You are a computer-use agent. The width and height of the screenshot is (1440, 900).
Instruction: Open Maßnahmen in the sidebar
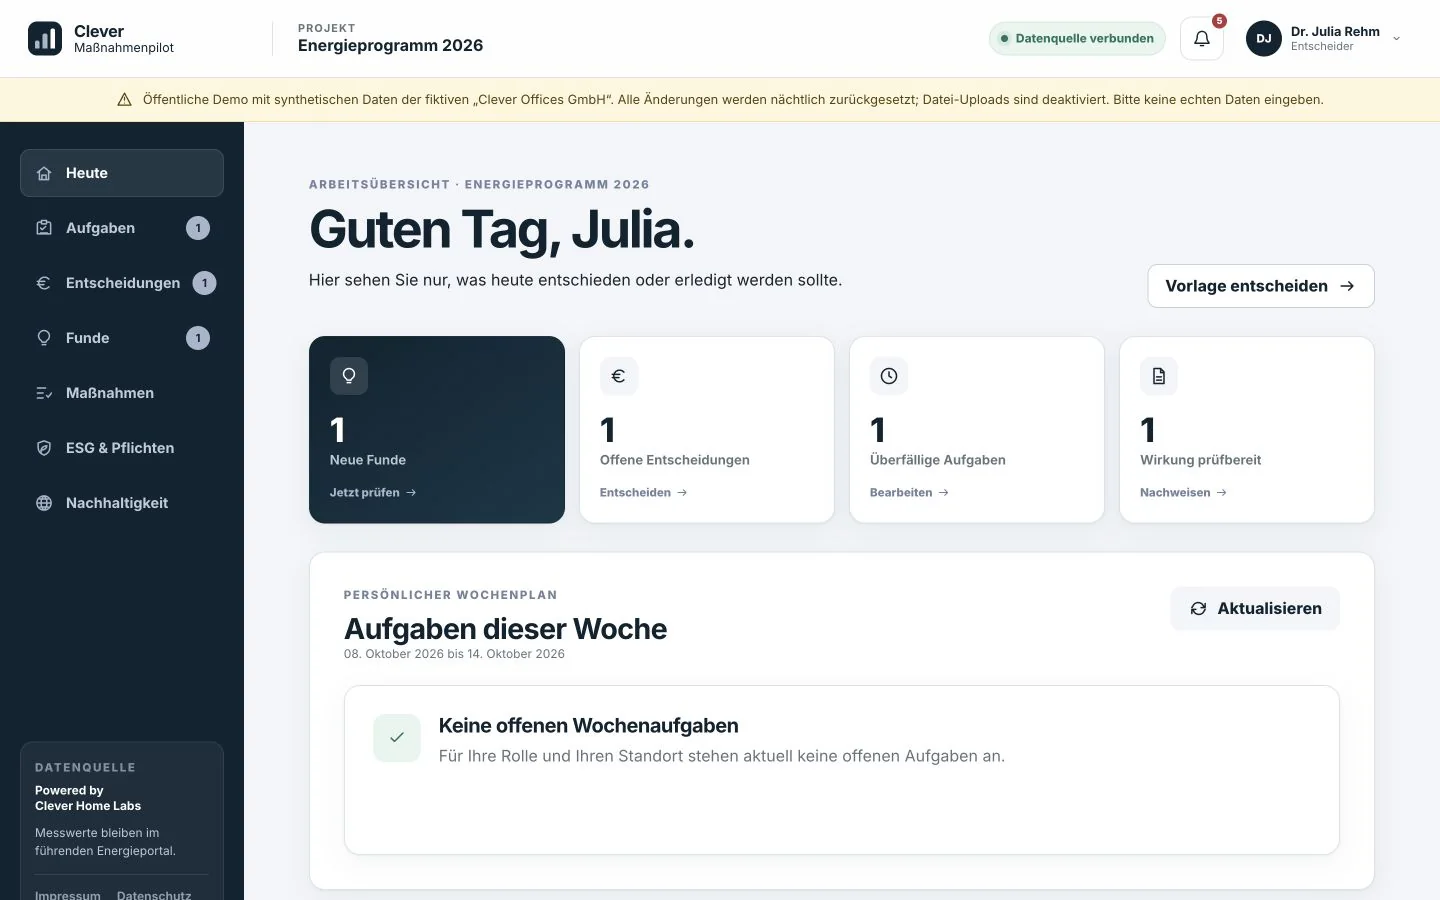pos(122,393)
